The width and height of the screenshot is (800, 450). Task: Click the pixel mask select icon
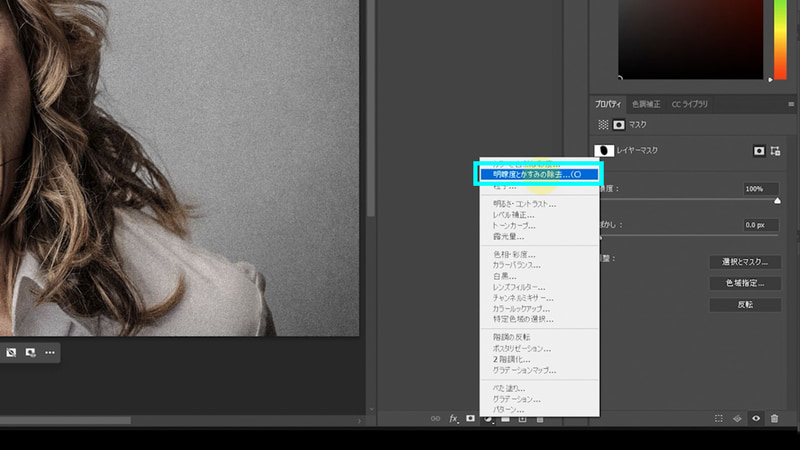[759, 151]
